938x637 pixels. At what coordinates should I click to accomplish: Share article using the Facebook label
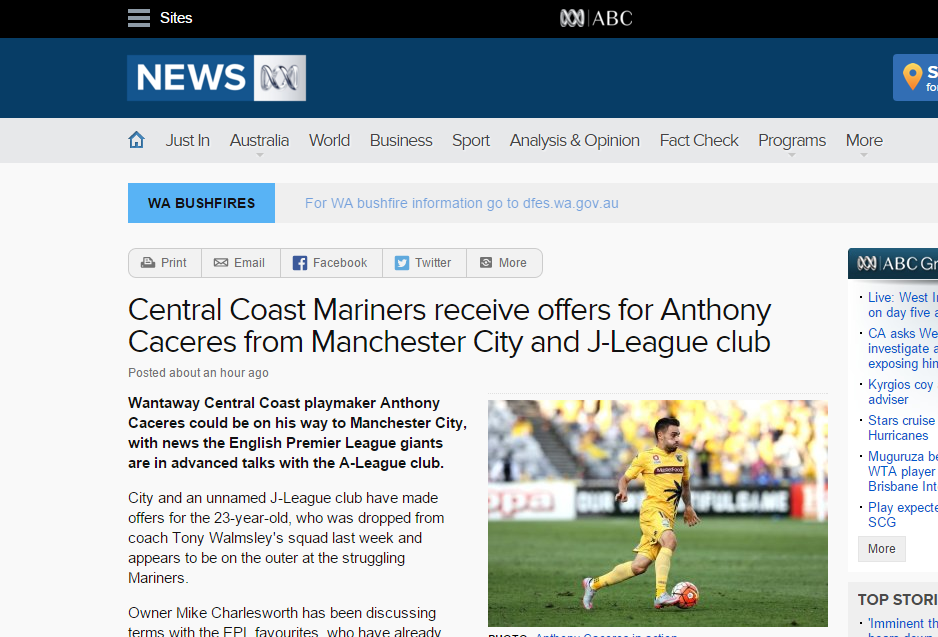[x=340, y=263]
